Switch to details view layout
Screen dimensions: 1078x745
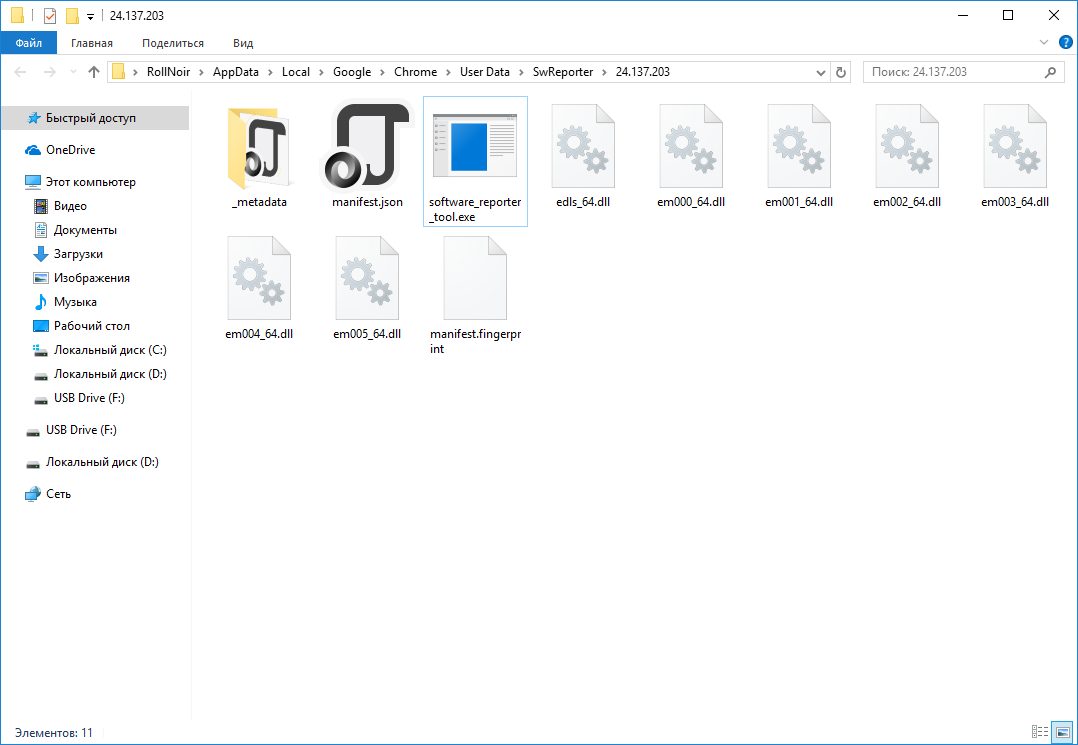pyautogui.click(x=1040, y=732)
